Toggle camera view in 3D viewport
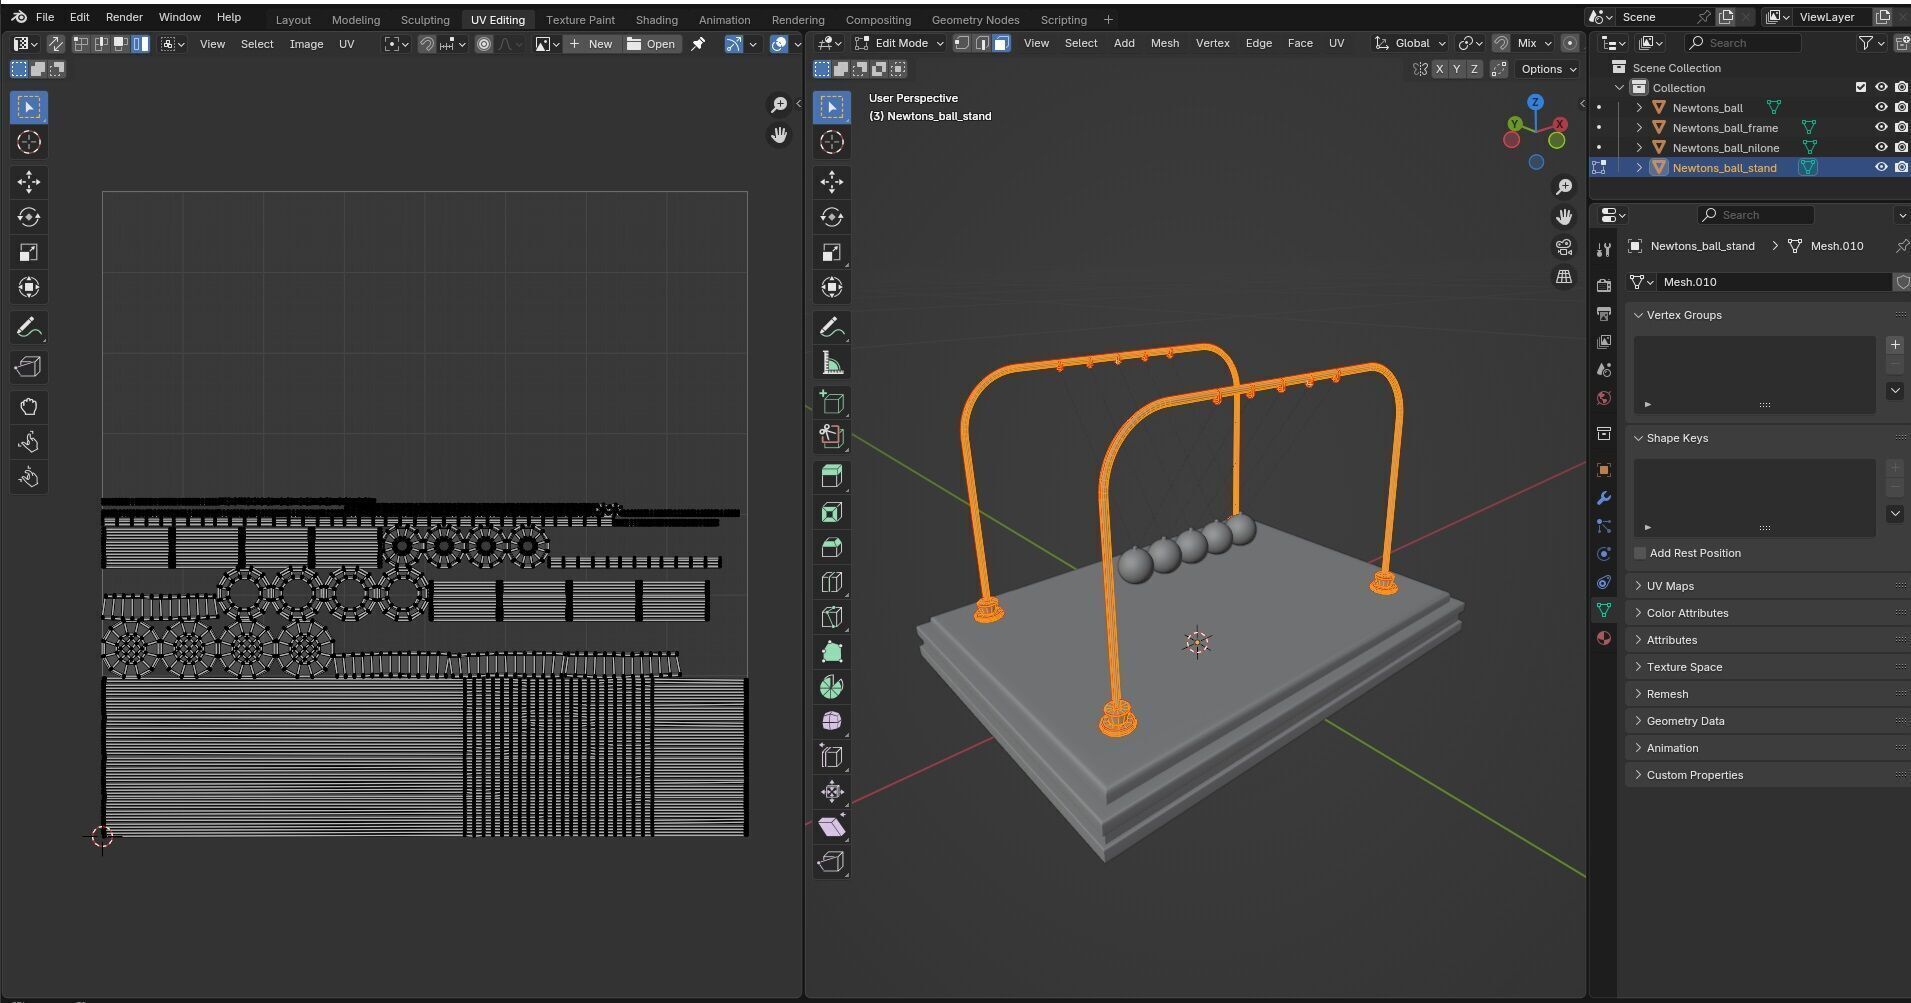Image resolution: width=1911 pixels, height=1003 pixels. click(x=1564, y=247)
